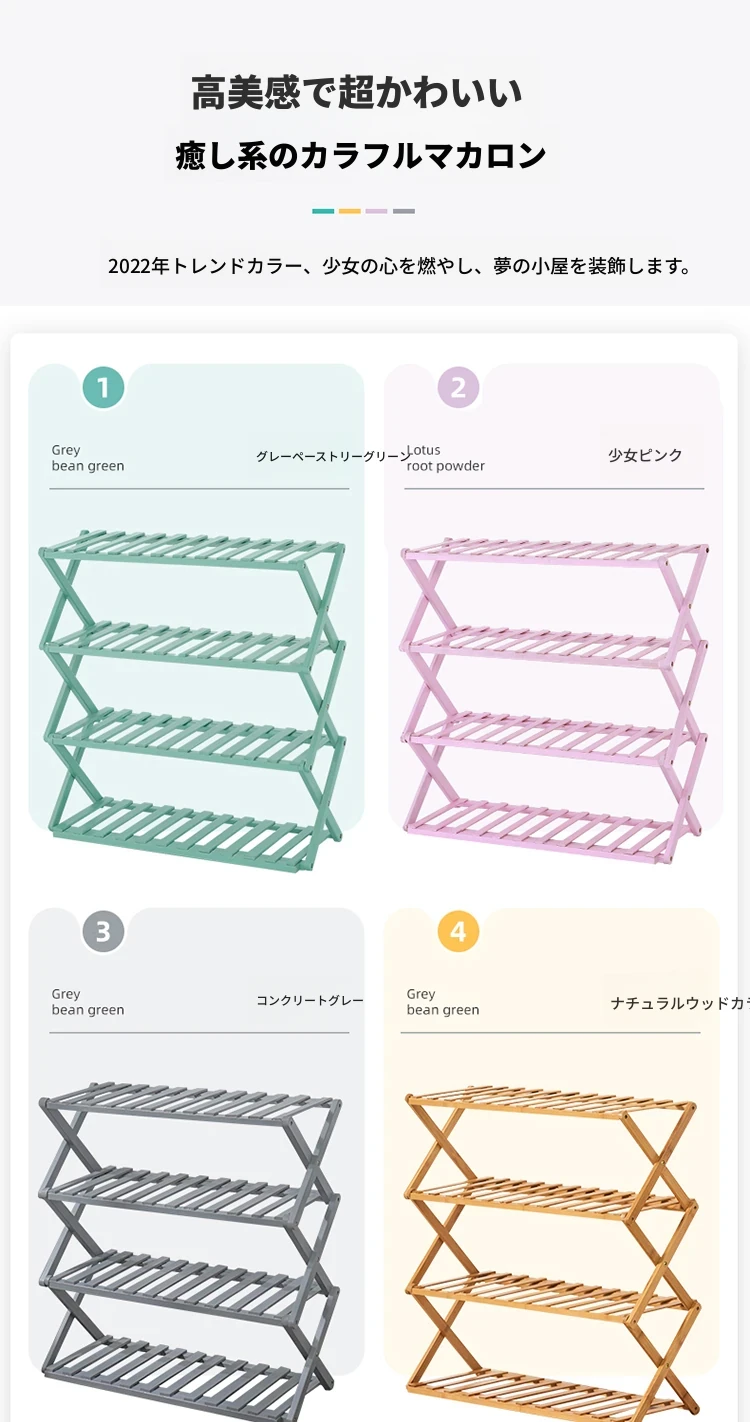This screenshot has width=750, height=1422.
Task: Click the グレーペーストリーグリーン label
Action: pos(332,456)
